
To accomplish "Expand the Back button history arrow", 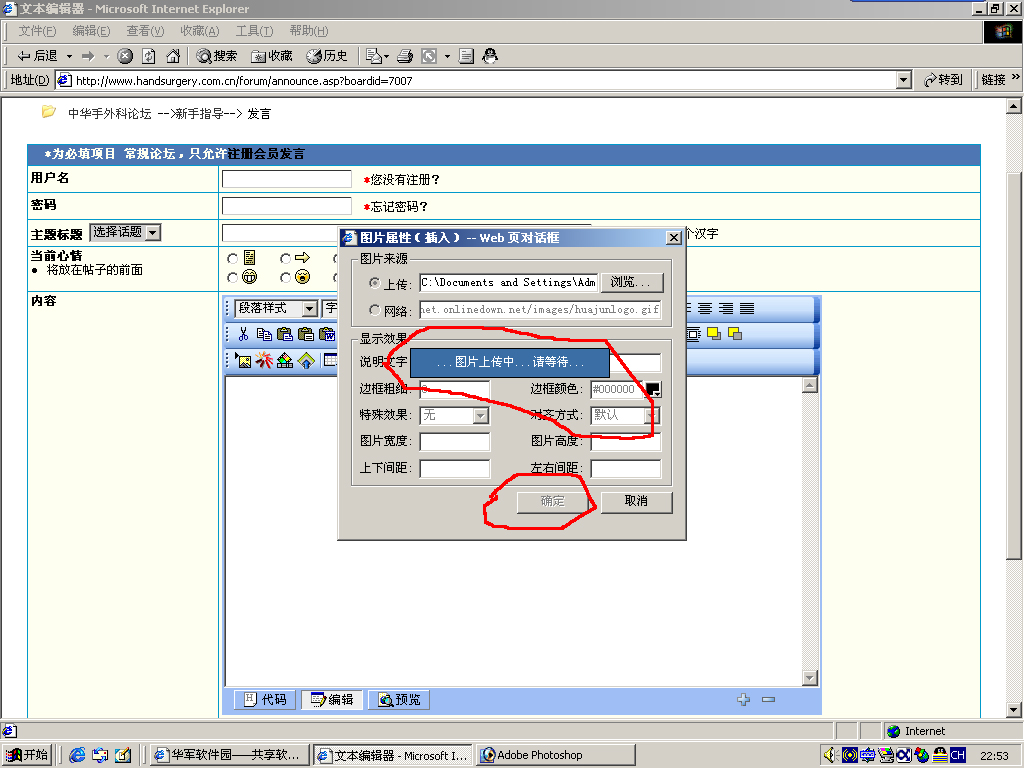I will pyautogui.click(x=69, y=56).
